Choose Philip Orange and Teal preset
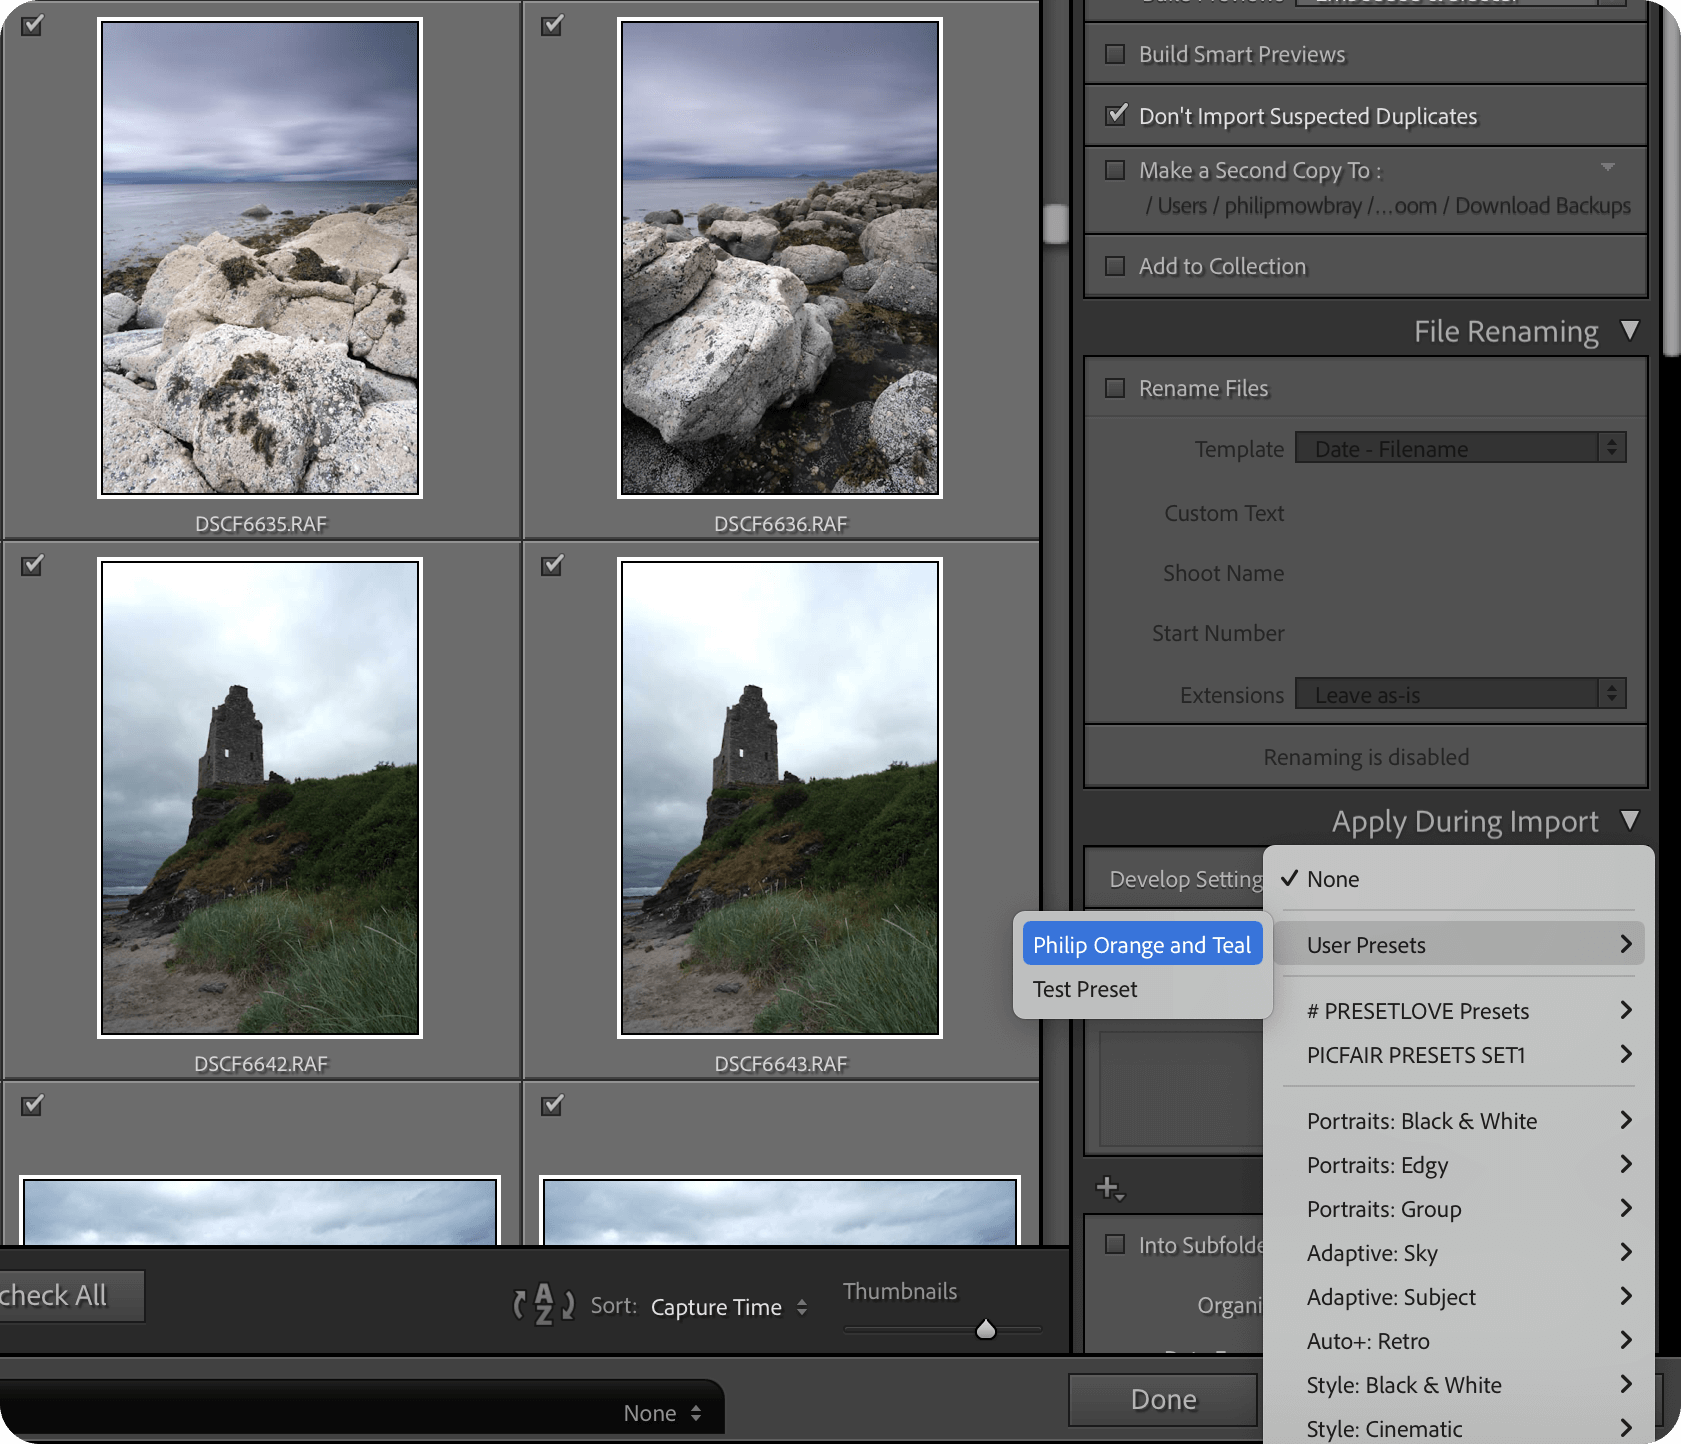This screenshot has width=1681, height=1444. [1142, 945]
